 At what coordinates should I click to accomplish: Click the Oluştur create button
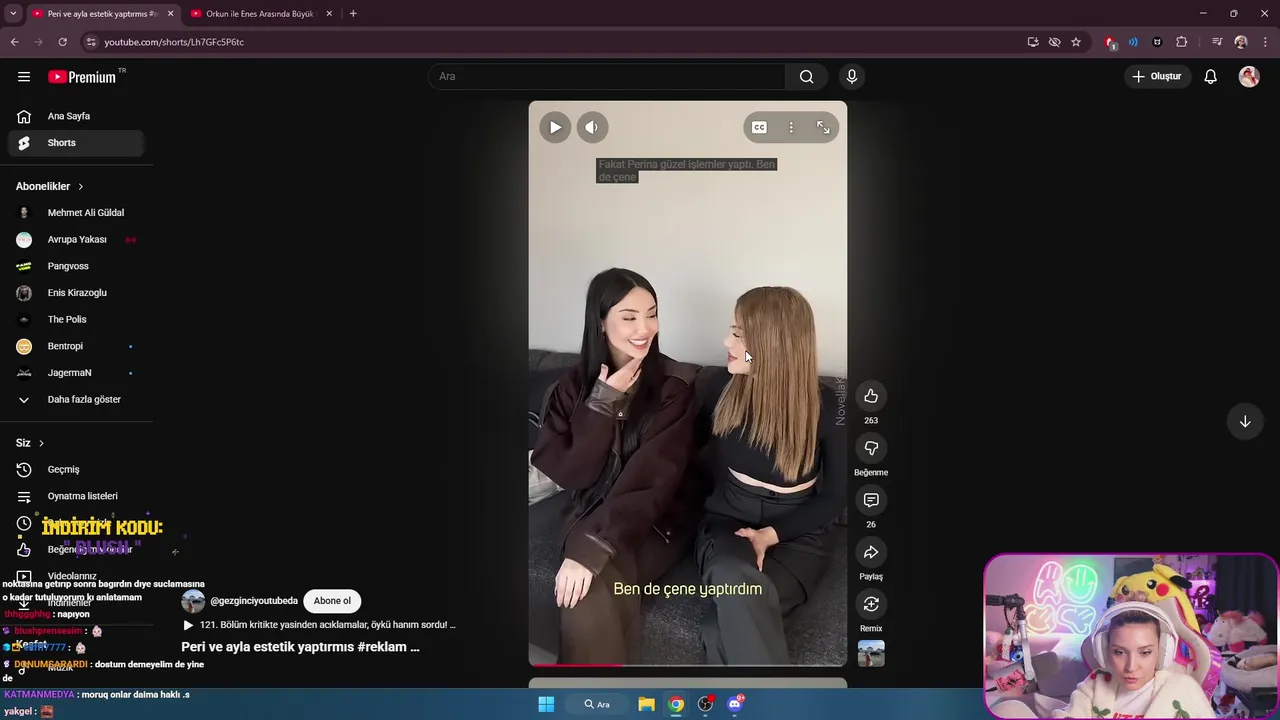pos(1157,77)
